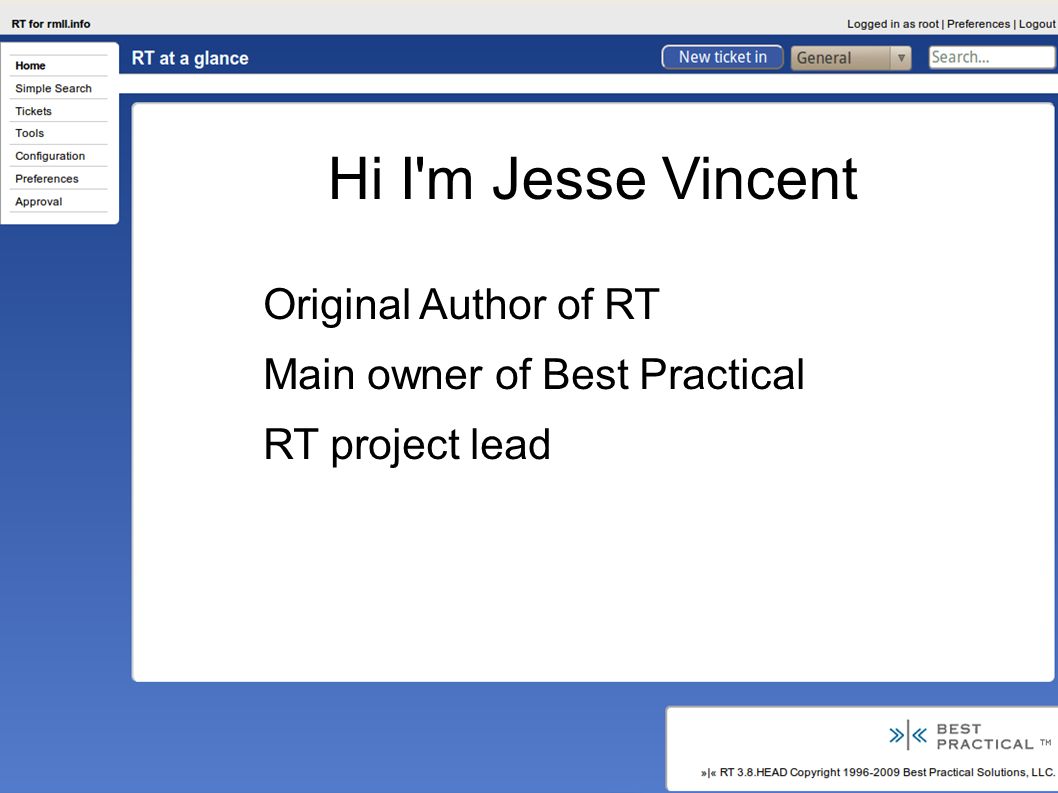Open the Approval sidebar item
Image resolution: width=1058 pixels, height=793 pixels.
[x=38, y=201]
